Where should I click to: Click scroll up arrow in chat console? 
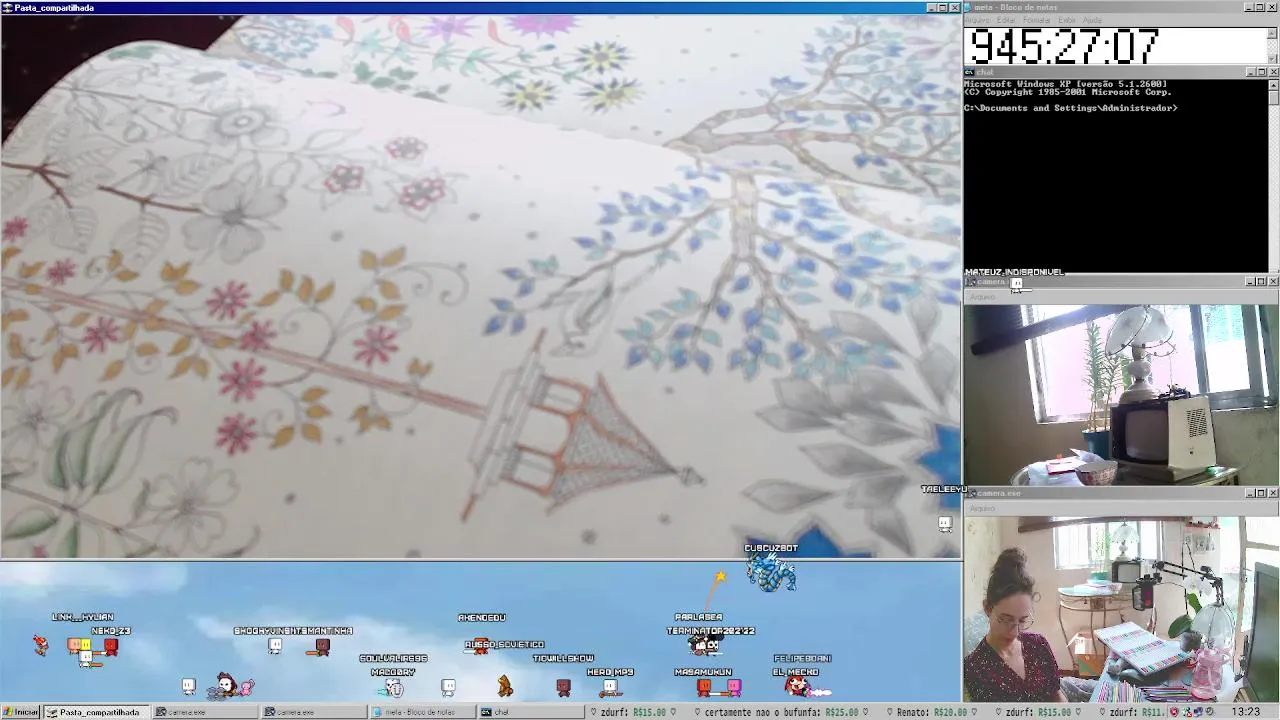[x=1273, y=84]
